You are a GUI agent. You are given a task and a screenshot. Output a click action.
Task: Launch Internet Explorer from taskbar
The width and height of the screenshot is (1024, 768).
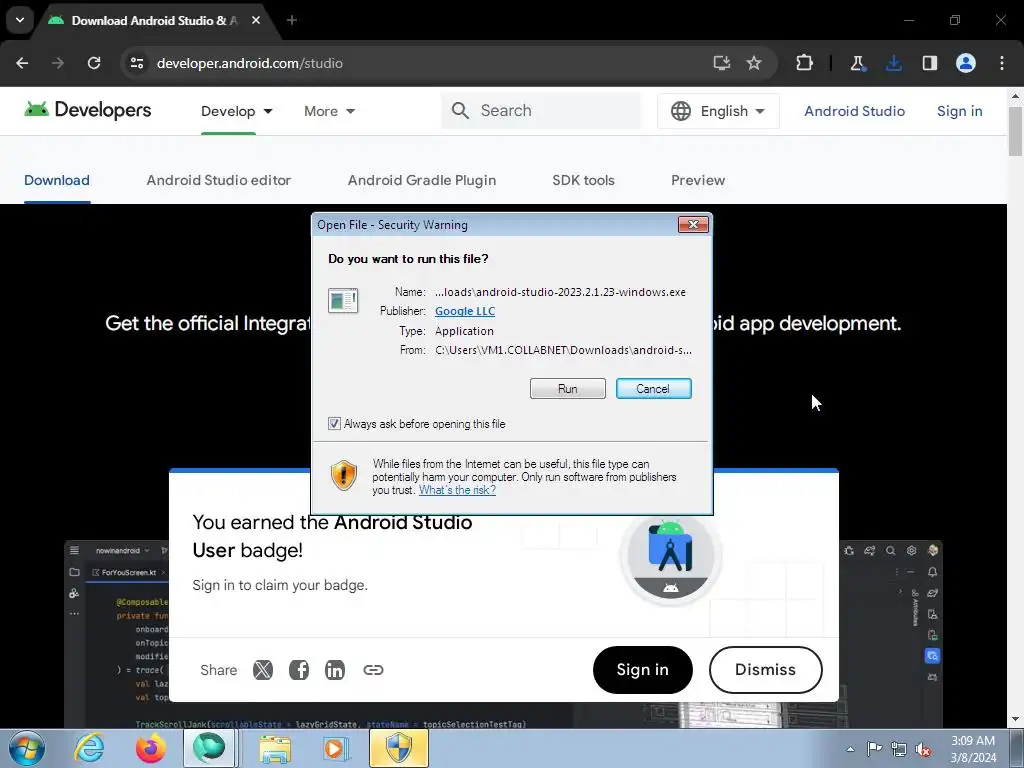(x=89, y=748)
